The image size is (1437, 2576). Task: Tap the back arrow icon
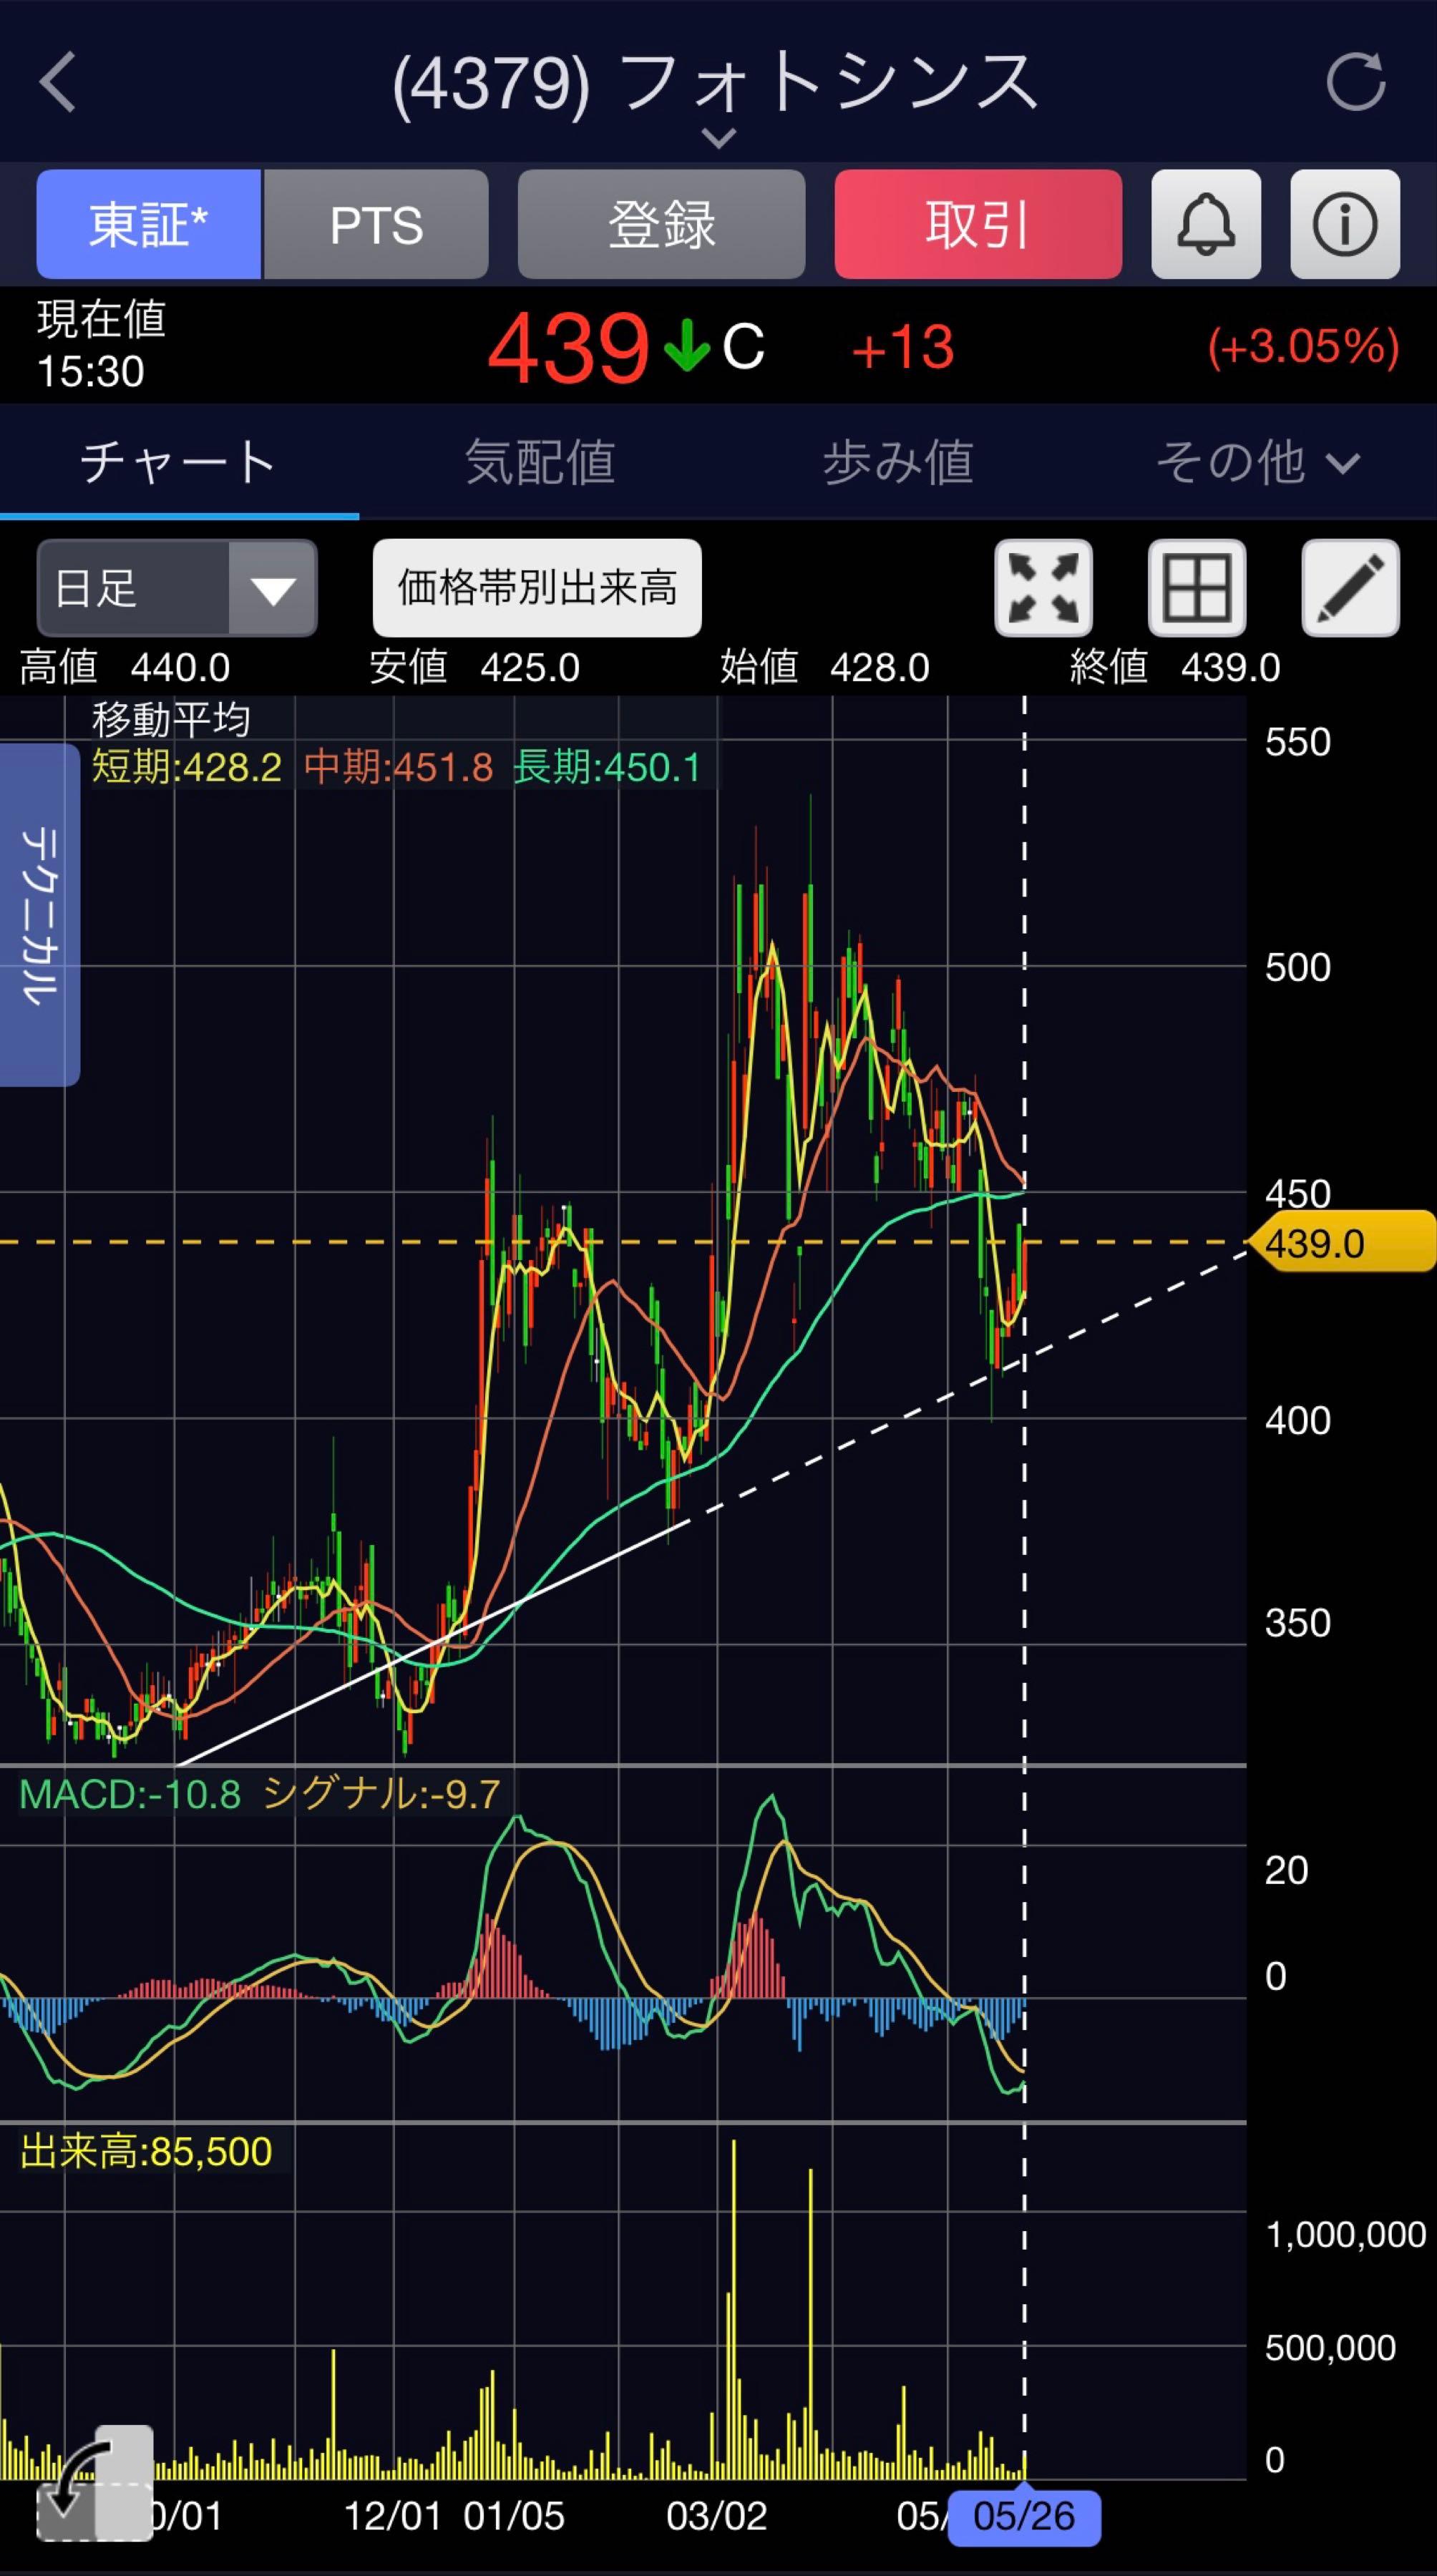[x=58, y=82]
